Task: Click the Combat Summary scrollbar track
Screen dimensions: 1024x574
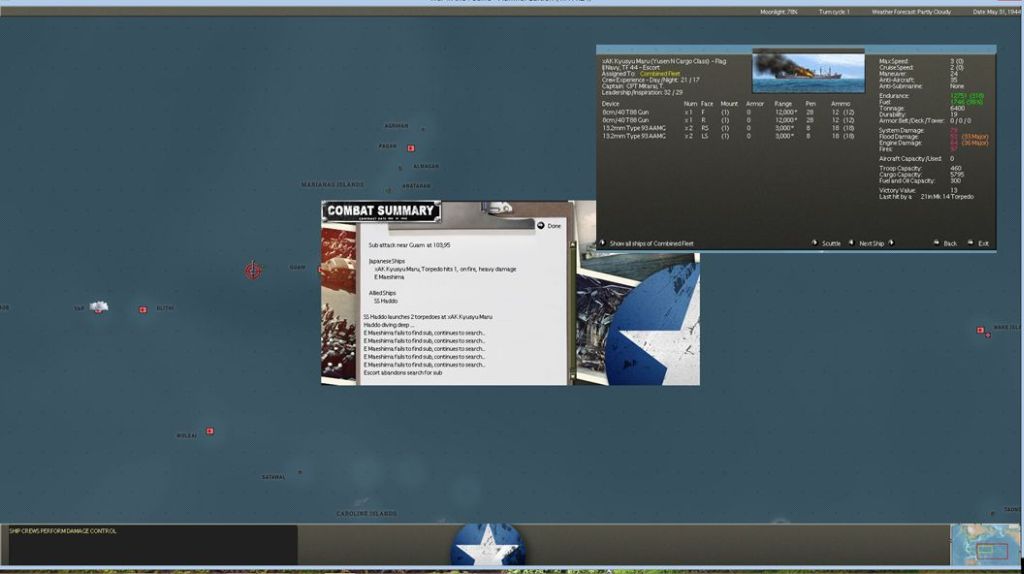Action: coord(573,312)
